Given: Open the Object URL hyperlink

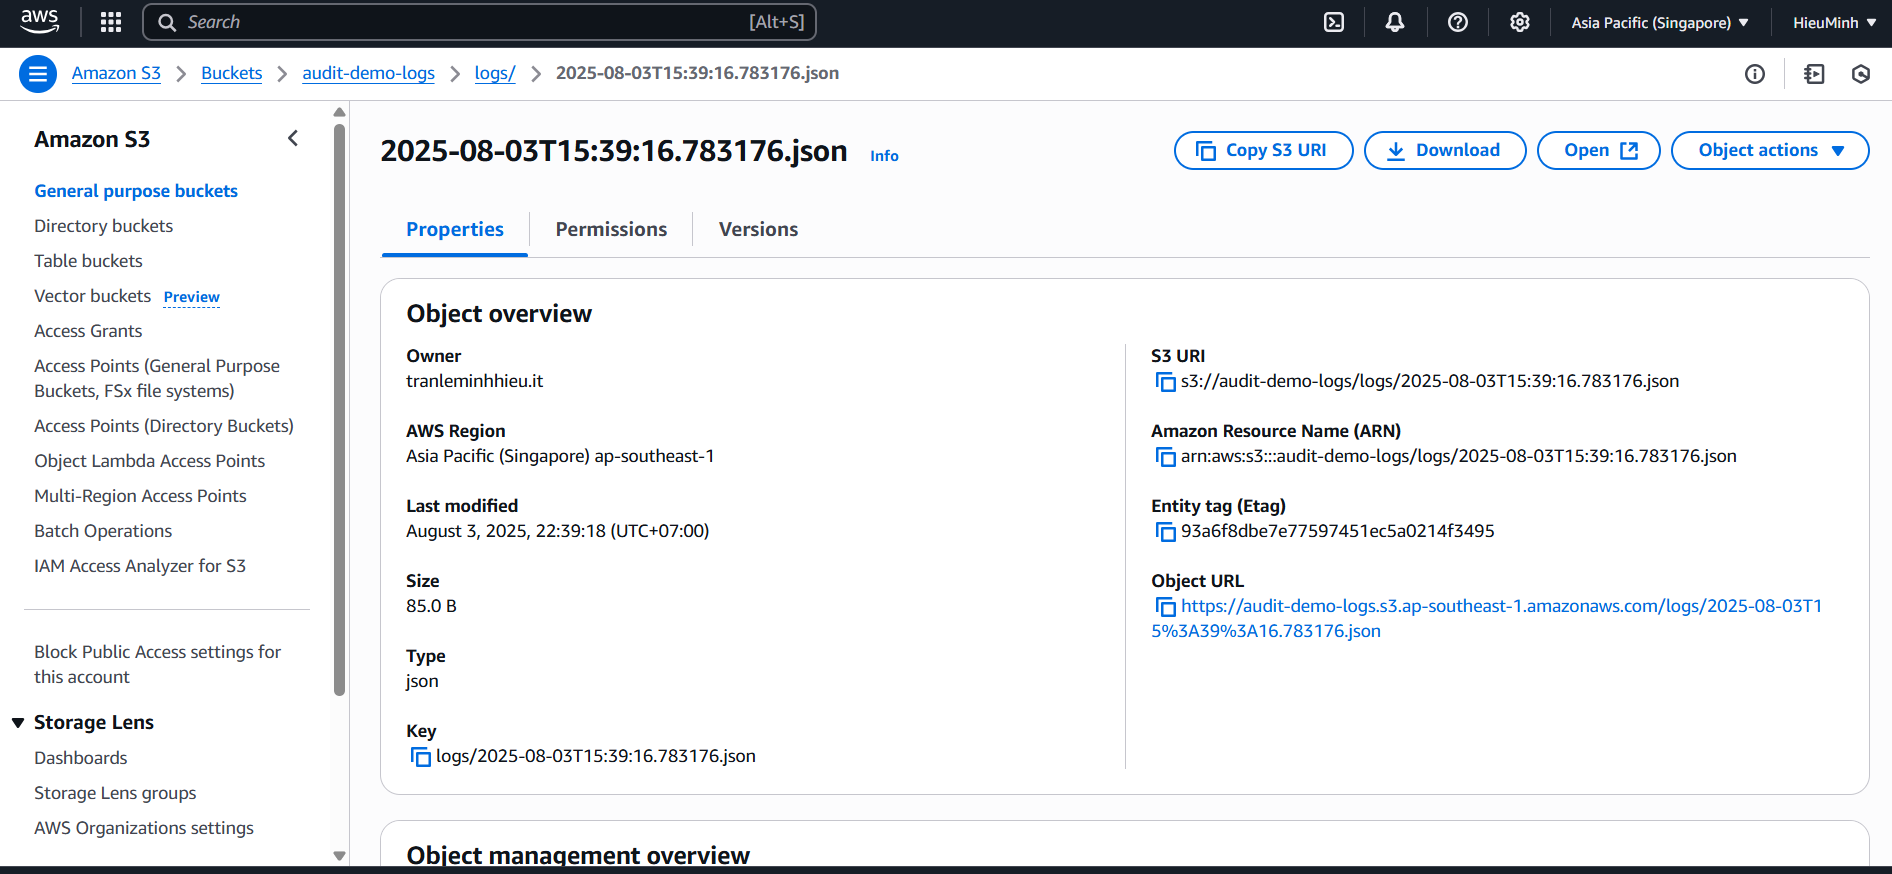Looking at the screenshot, I should [1486, 618].
